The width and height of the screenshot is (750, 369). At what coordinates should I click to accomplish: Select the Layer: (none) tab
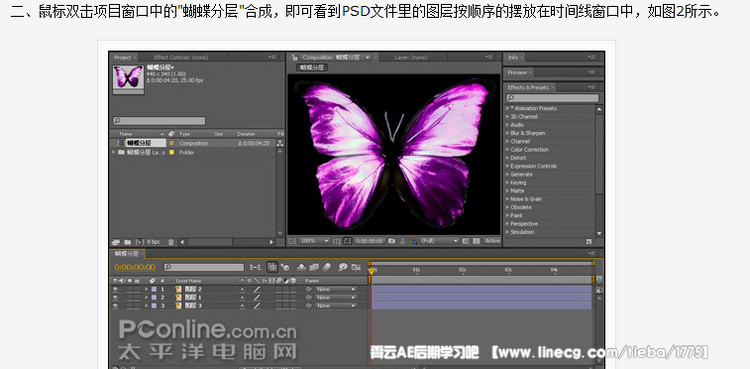click(410, 57)
